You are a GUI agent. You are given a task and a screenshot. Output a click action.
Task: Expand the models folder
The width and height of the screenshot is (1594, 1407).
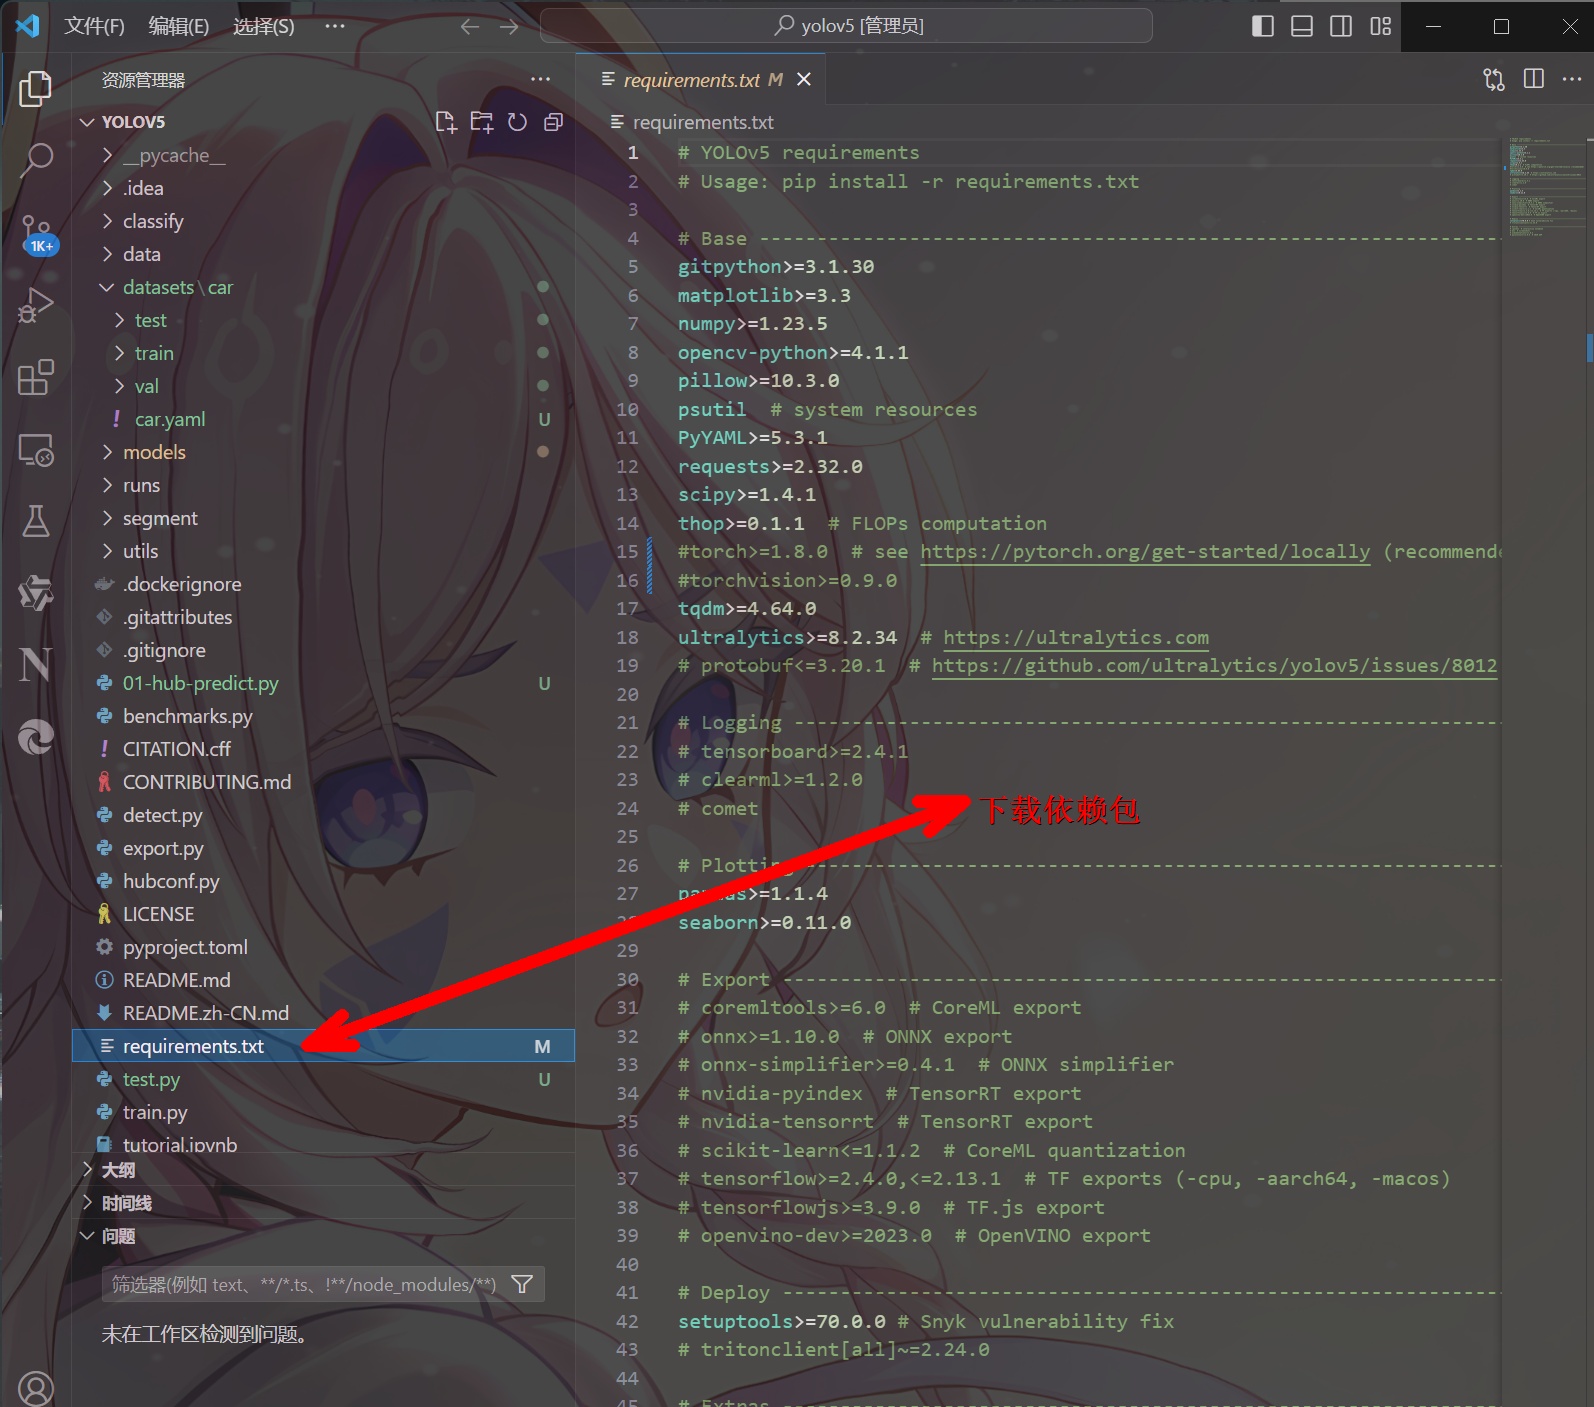pos(108,452)
